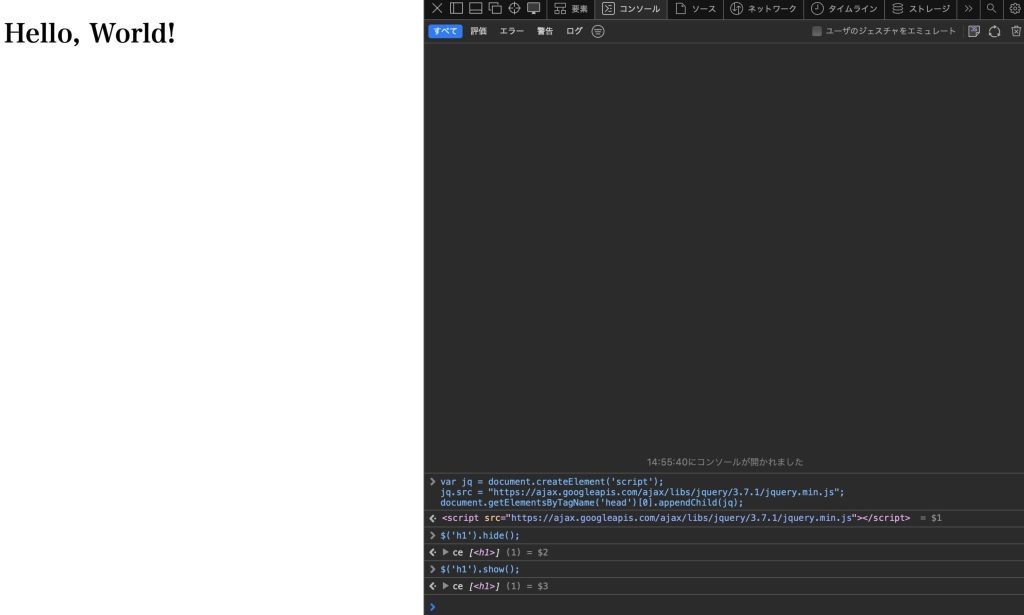Image resolution: width=1024 pixels, height=615 pixels.
Task: Toggle the device screen preview icon
Action: pos(534,8)
